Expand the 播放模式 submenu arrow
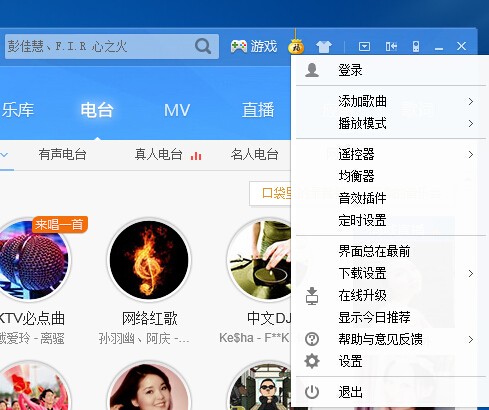Screen dimensions: 489x410 point(471,124)
